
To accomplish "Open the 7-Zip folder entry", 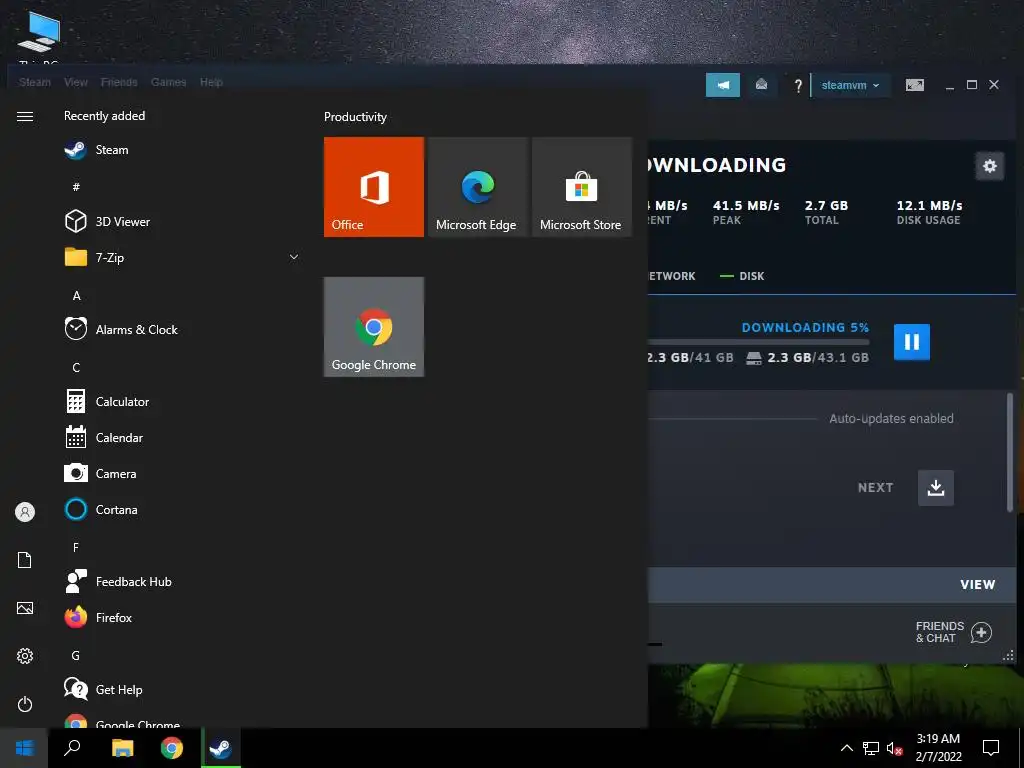I will 182,257.
